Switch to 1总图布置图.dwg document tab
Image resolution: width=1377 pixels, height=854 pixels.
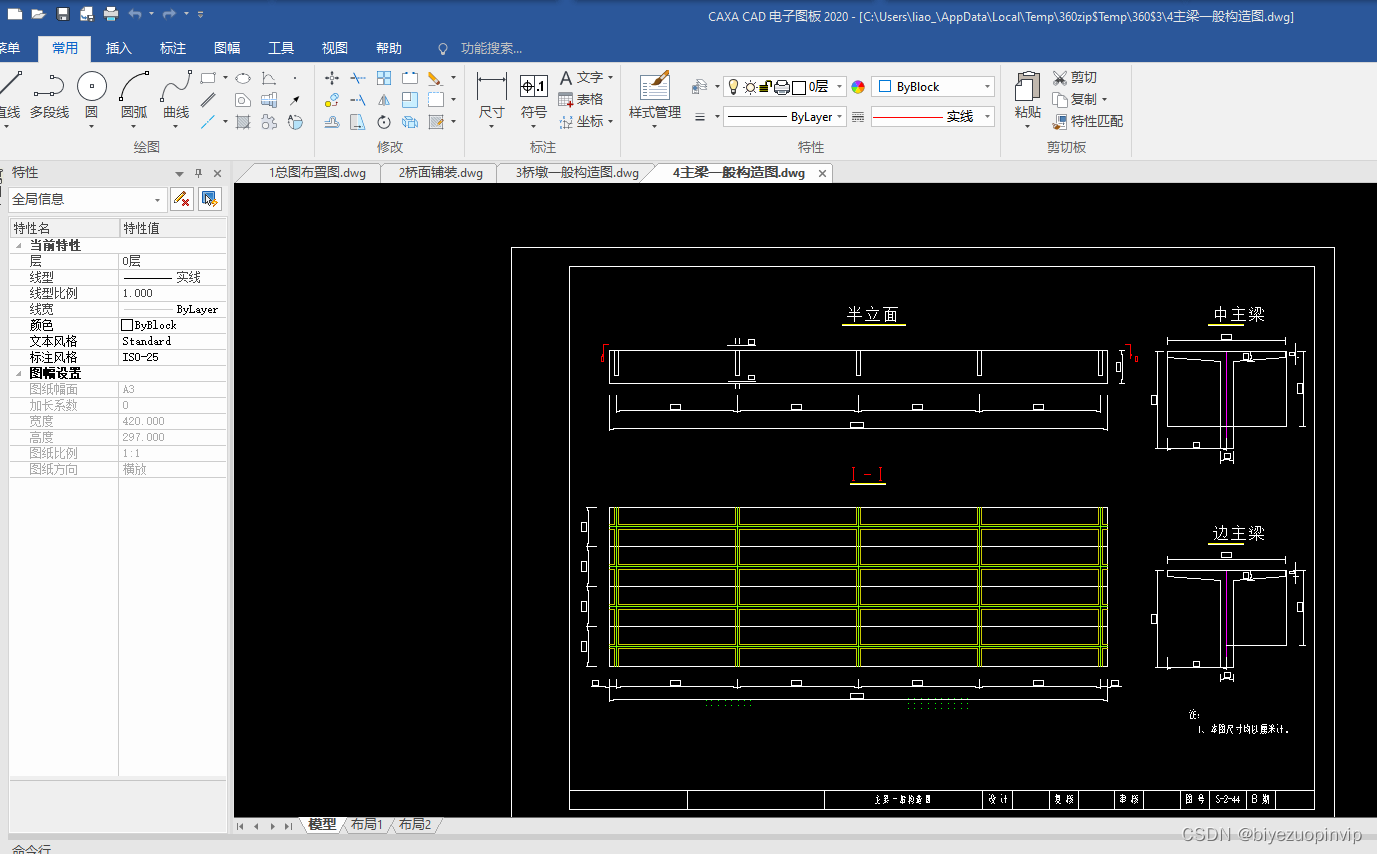coord(317,173)
